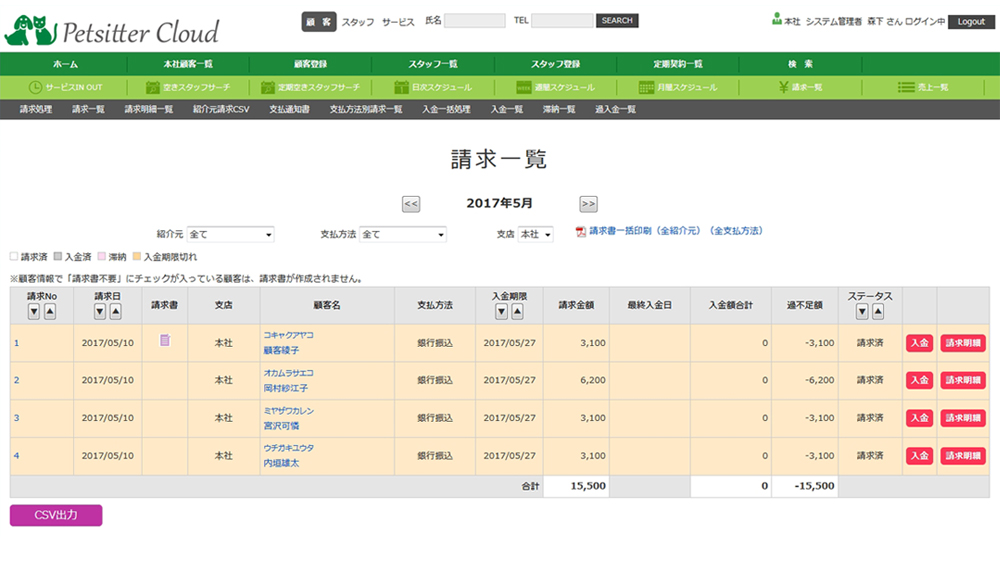
Task: Click 請求明細 button for invoice 4
Action: pyautogui.click(x=963, y=456)
